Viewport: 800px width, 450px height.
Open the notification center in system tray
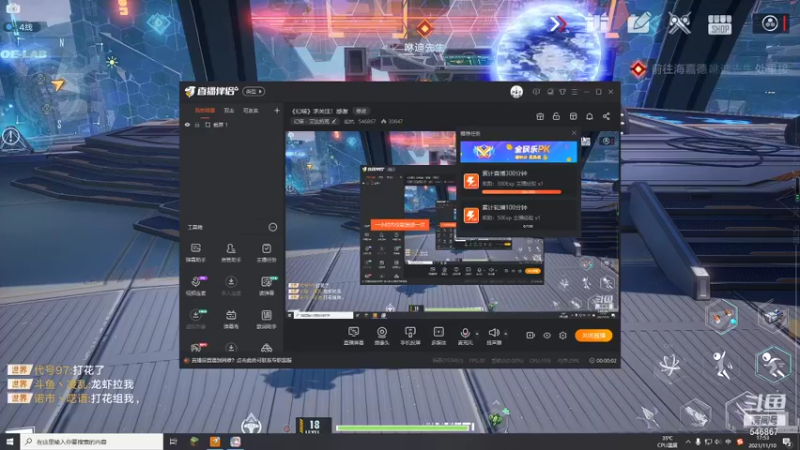tap(787, 442)
